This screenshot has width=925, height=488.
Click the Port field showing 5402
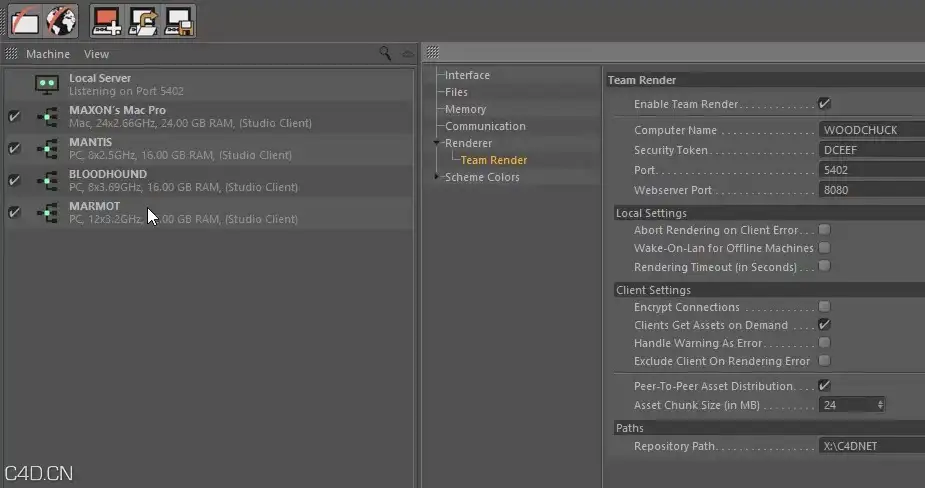(872, 170)
